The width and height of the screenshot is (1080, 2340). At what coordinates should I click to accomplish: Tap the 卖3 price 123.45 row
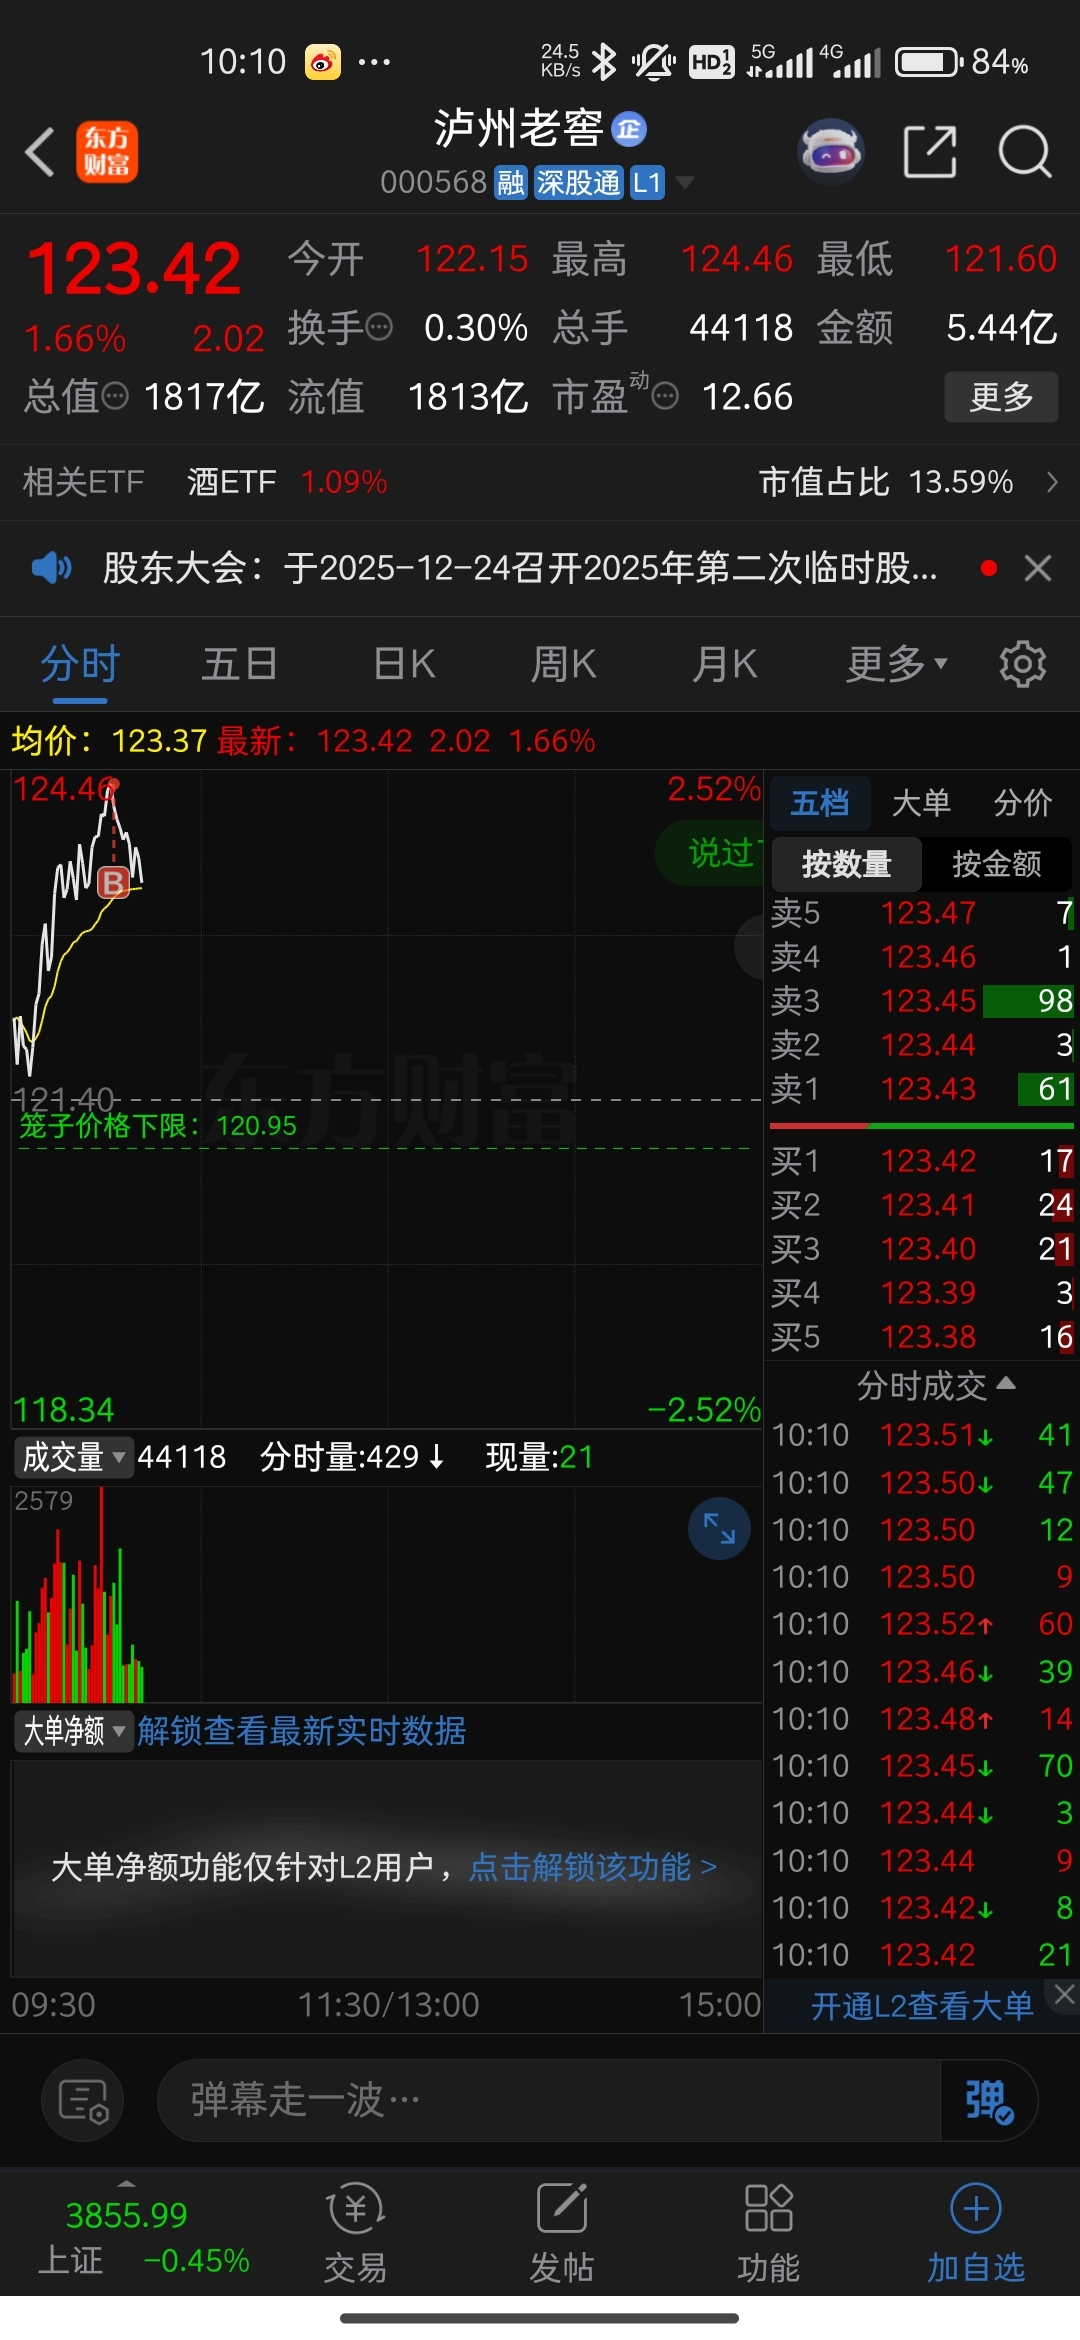[922, 1001]
